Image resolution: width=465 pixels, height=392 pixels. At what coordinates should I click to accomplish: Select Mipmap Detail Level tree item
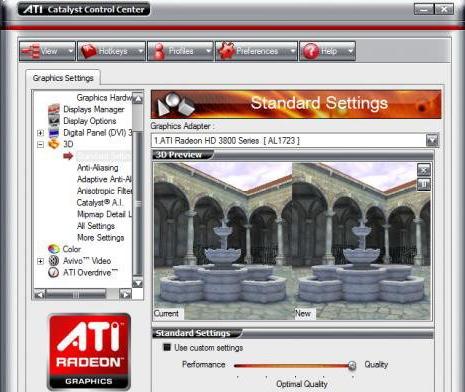point(104,214)
